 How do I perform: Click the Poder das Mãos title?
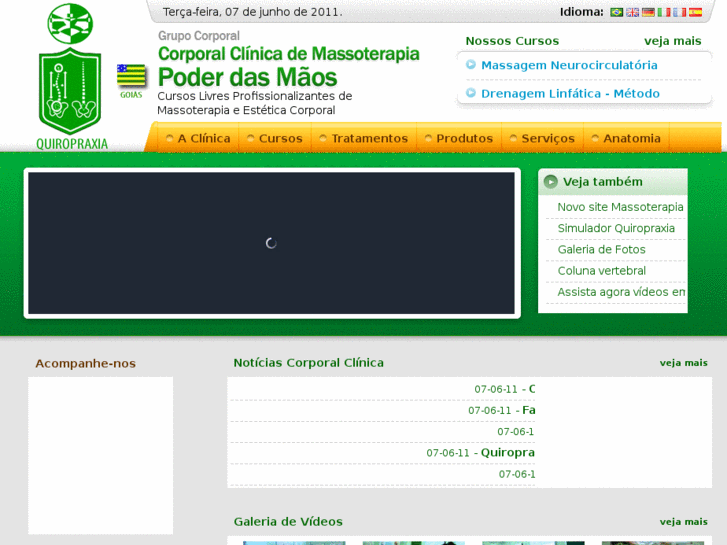tap(247, 77)
